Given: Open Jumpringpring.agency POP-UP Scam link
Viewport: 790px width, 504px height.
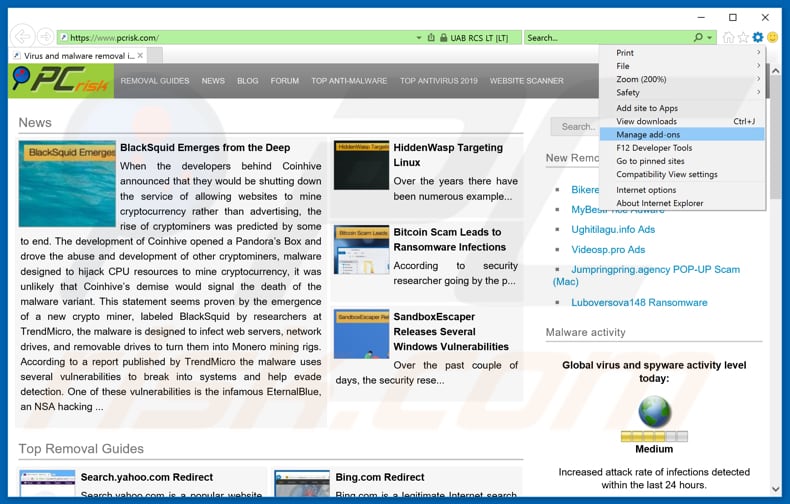Looking at the screenshot, I should tap(655, 270).
